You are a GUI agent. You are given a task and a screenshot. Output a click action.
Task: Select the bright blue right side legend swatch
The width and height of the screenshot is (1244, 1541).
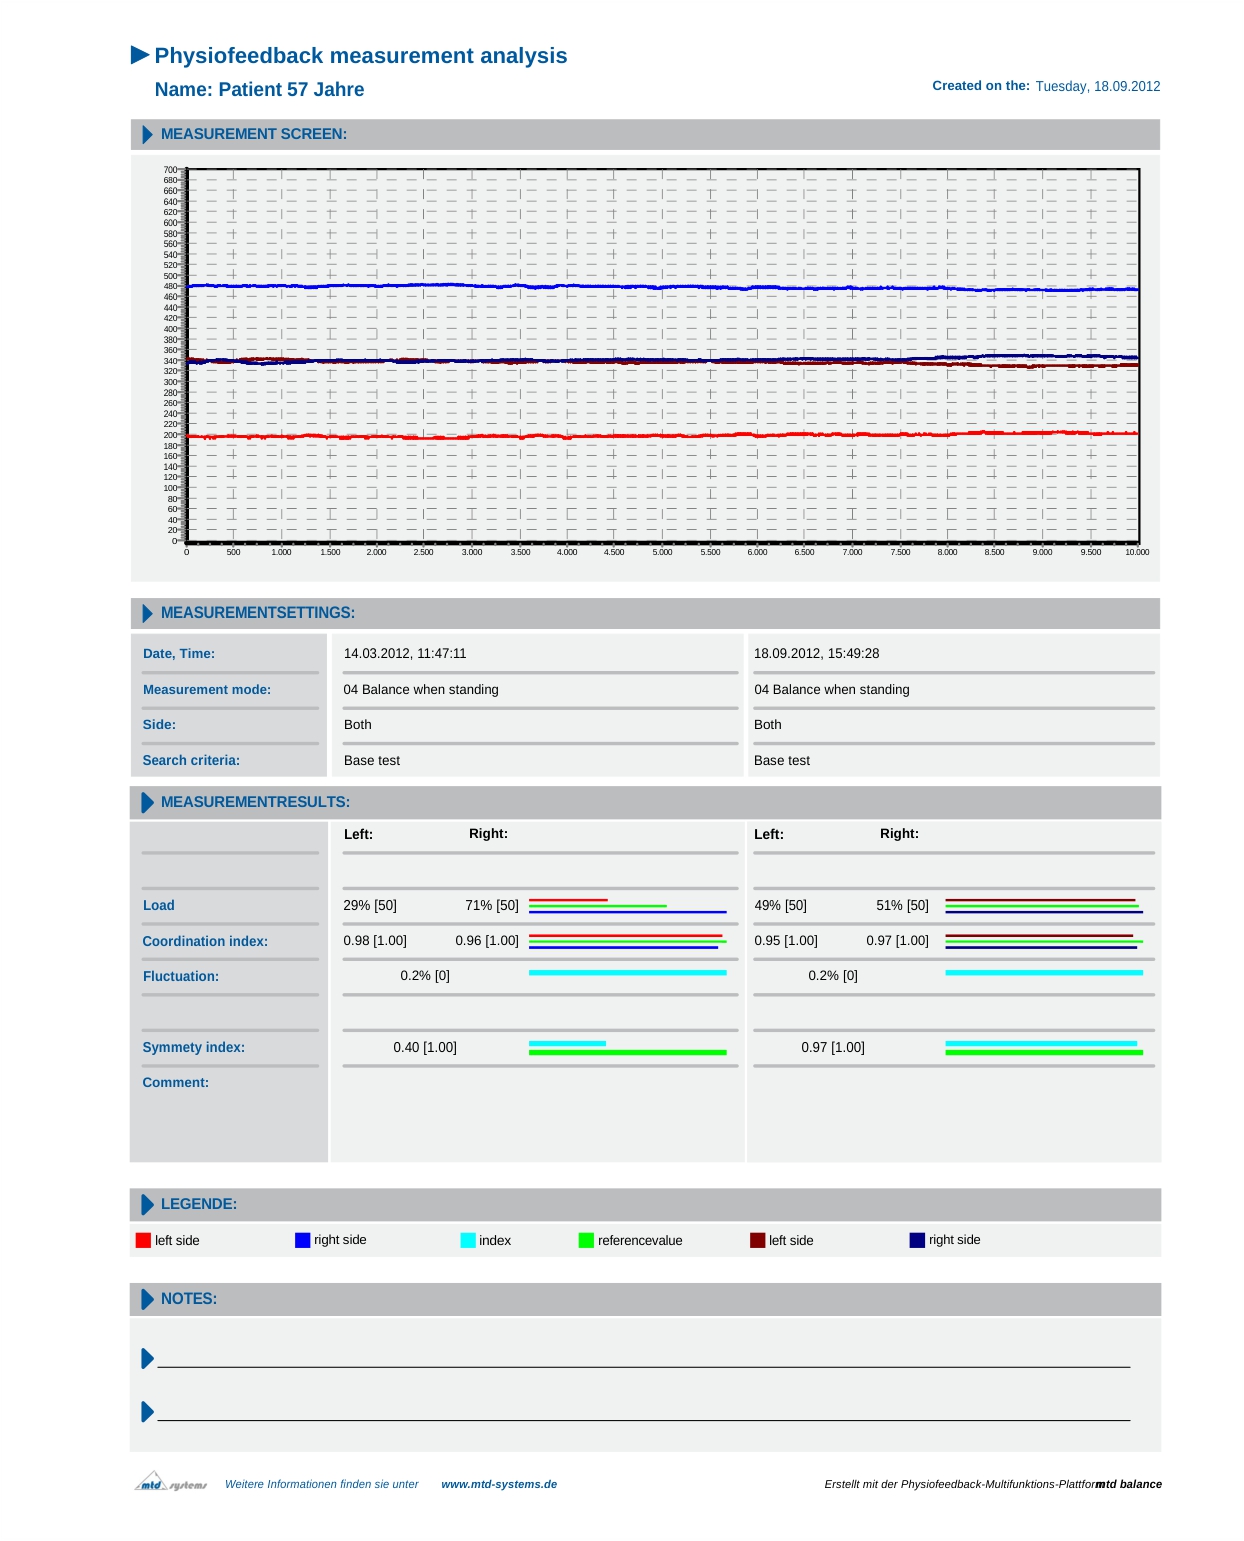pyautogui.click(x=303, y=1240)
